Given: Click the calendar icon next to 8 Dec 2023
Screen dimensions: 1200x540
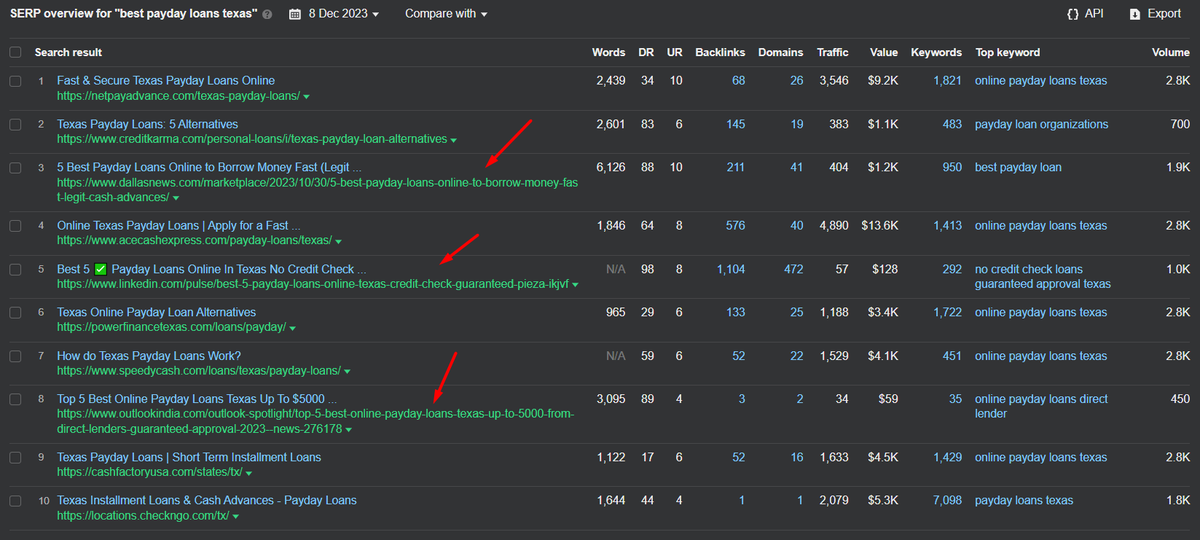Looking at the screenshot, I should pos(295,14).
